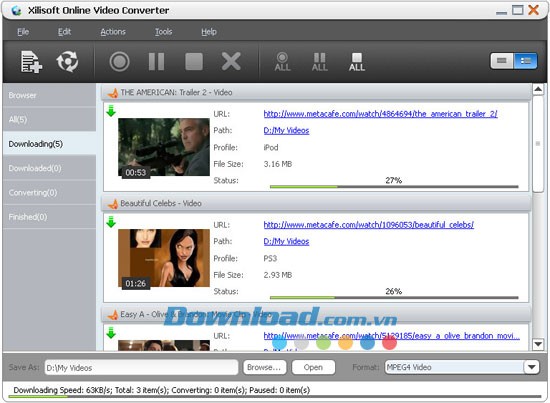Screen dimensions: 550x403
Task: Click the Save As path input field
Action: [x=141, y=368]
